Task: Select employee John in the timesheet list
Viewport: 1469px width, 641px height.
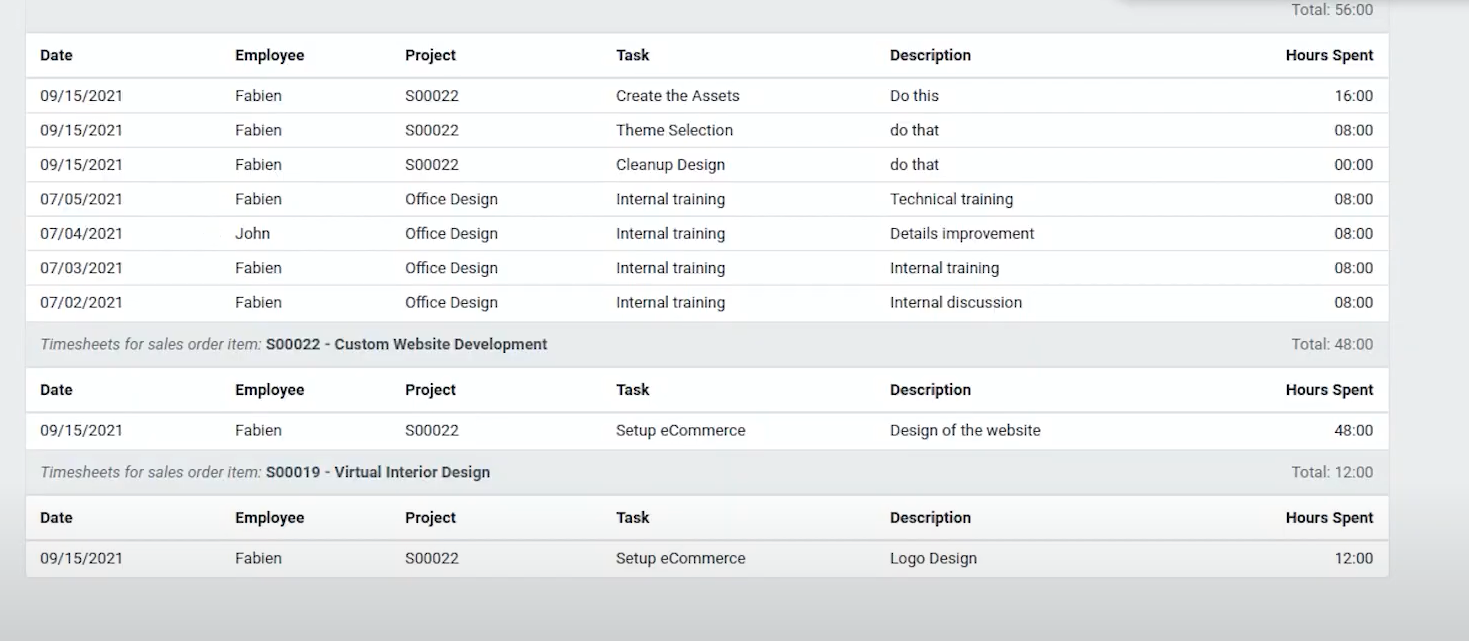Action: [x=252, y=234]
